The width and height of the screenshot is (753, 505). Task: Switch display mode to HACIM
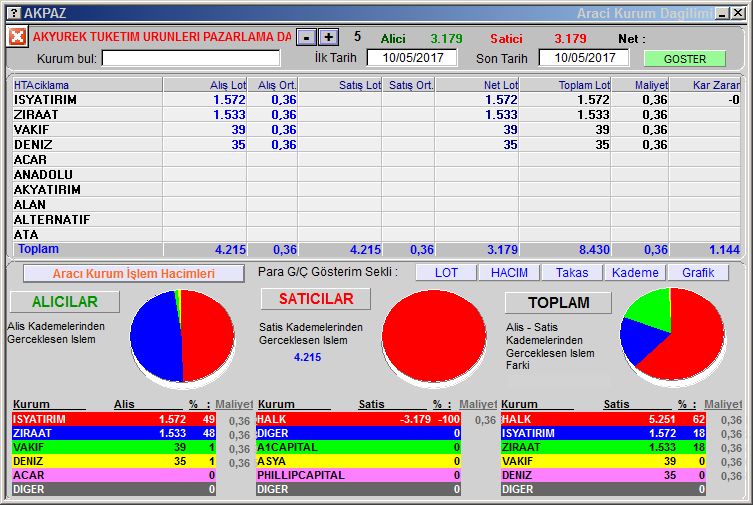509,273
